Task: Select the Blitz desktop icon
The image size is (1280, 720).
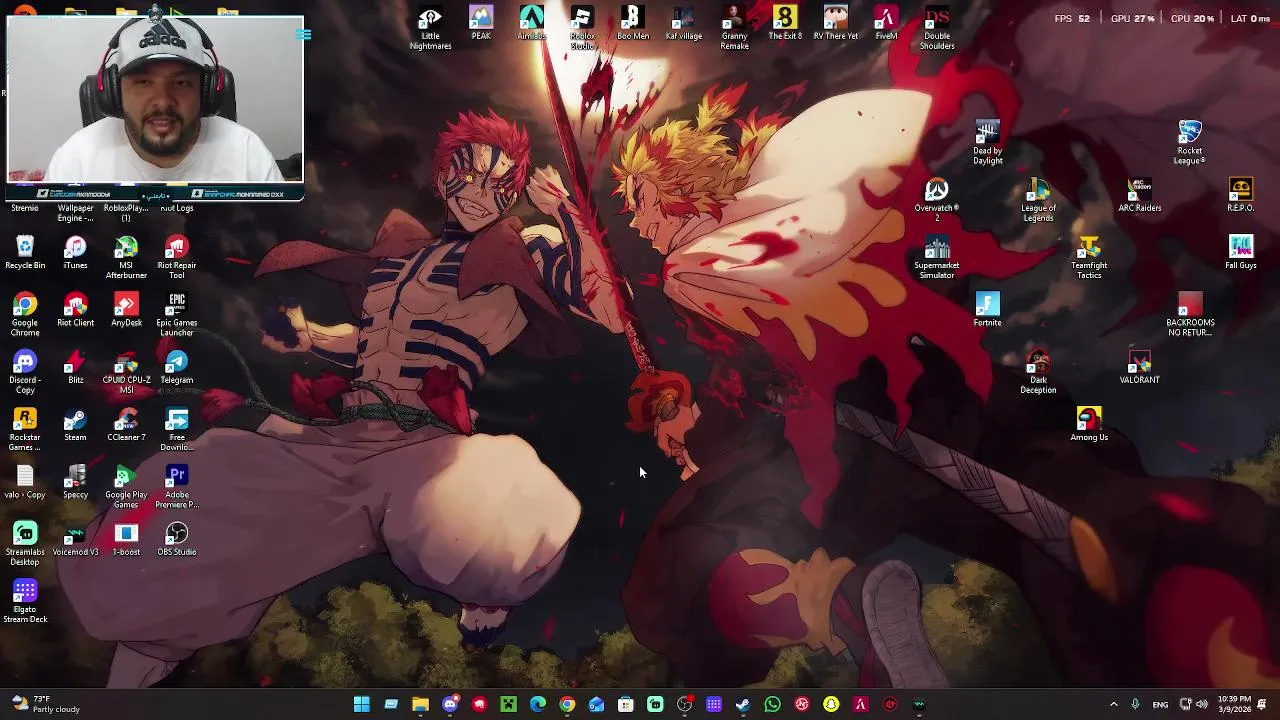Action: (x=75, y=367)
